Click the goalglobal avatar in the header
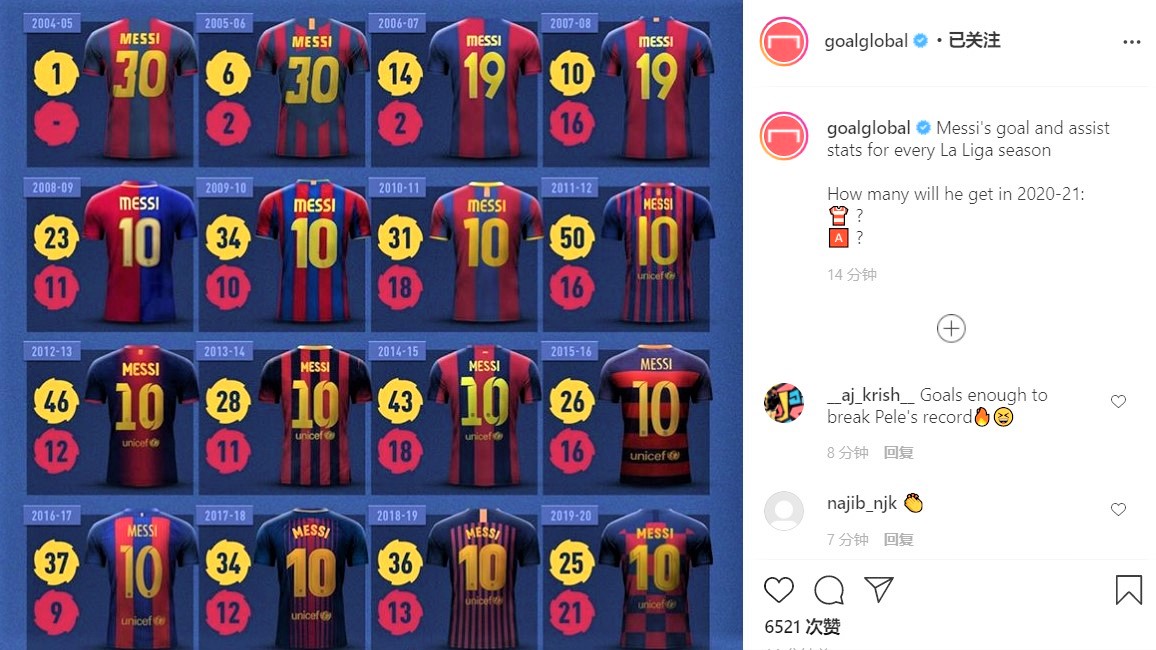This screenshot has height=650, width=1156. 784,41
